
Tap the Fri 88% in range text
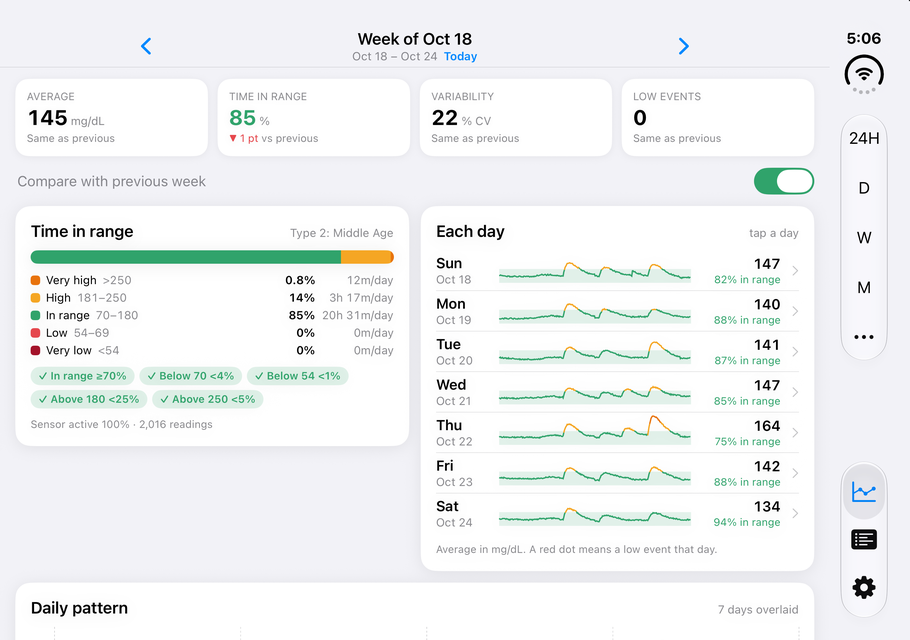[747, 482]
